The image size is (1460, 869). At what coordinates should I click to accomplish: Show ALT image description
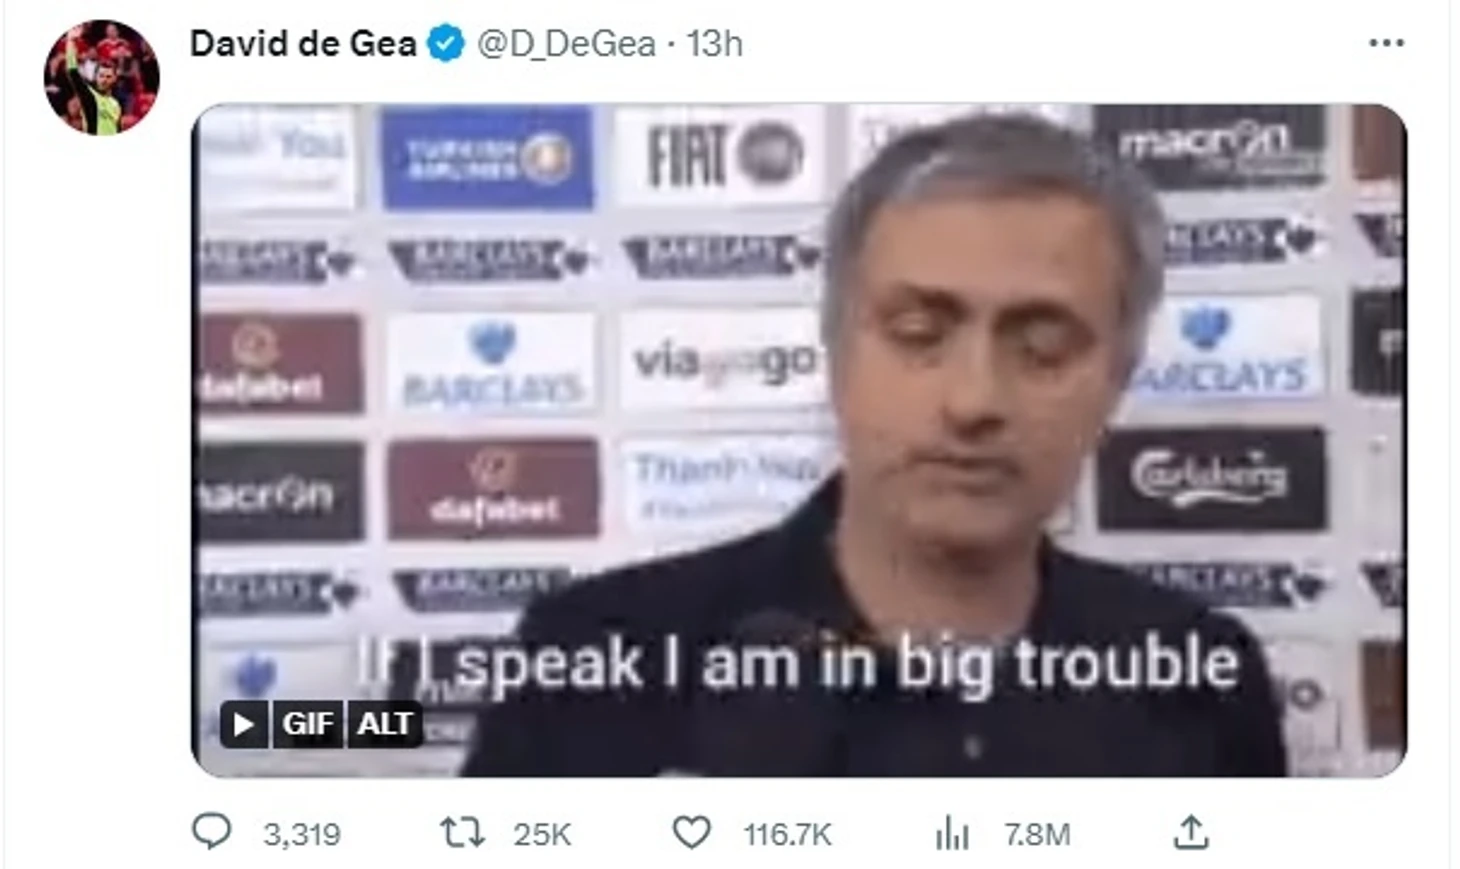coord(384,723)
